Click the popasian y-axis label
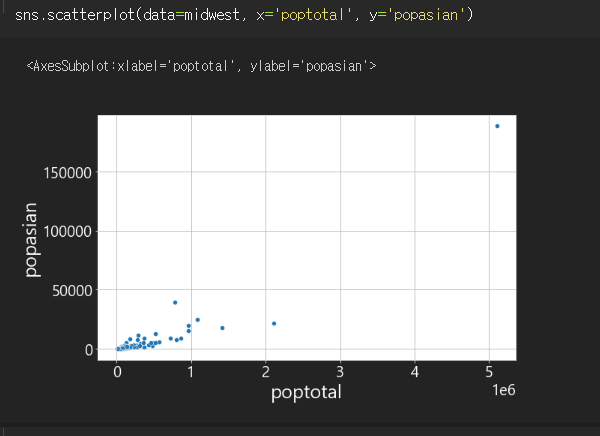Viewport: 600px width, 436px height. pos(30,240)
